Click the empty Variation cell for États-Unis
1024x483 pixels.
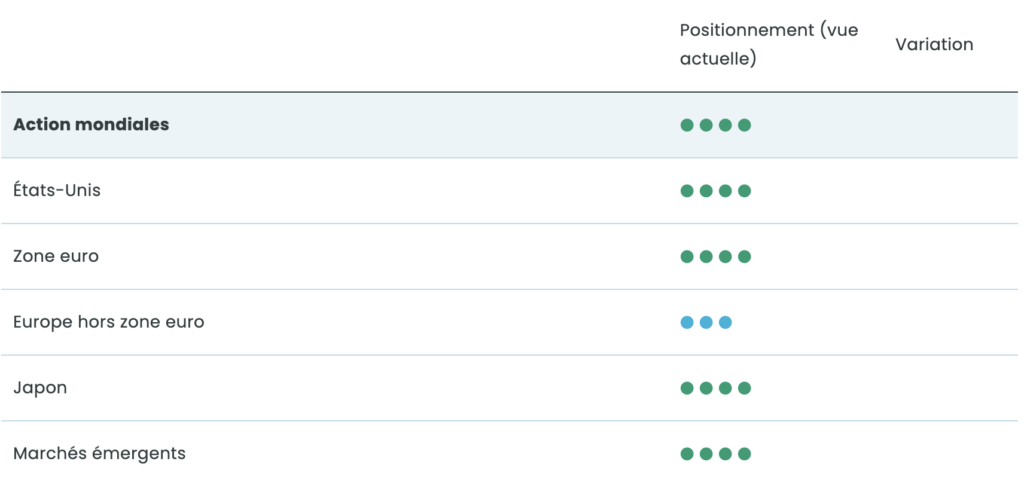pyautogui.click(x=934, y=191)
